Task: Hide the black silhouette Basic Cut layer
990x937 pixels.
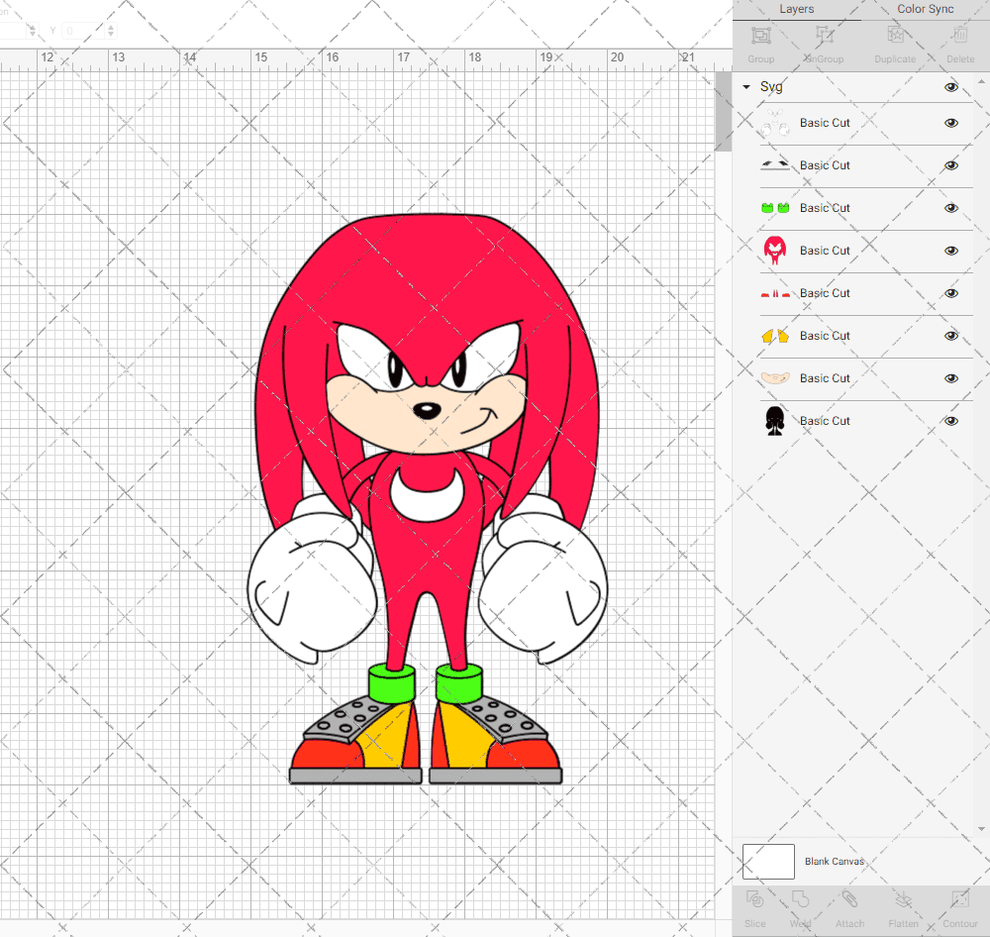Action: (951, 421)
